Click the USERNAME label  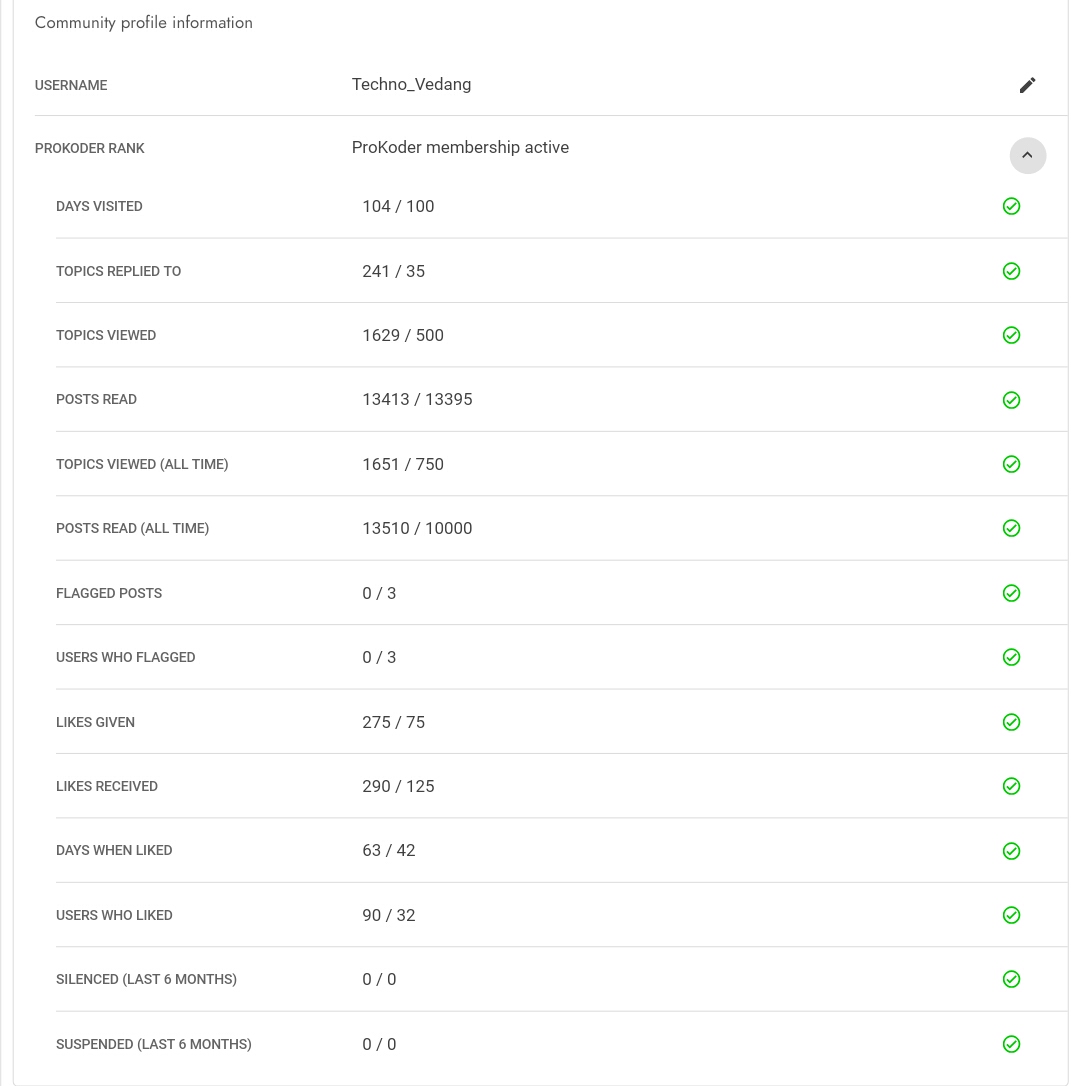click(x=71, y=85)
